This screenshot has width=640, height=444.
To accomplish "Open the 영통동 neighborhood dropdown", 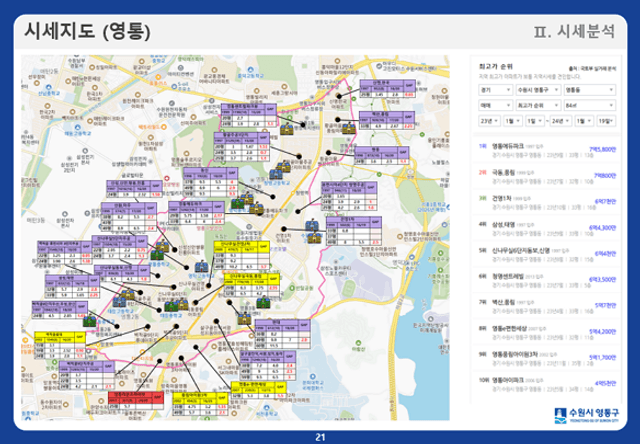I will [589, 90].
